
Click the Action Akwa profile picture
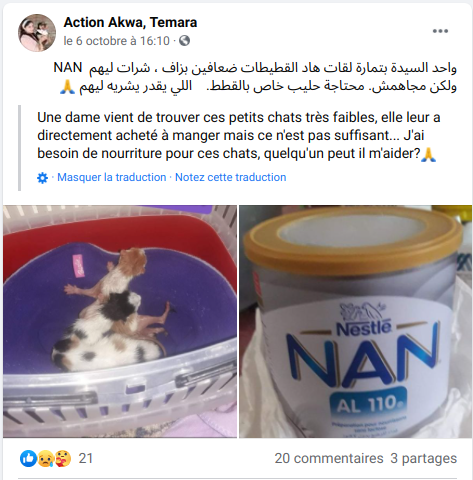37,33
